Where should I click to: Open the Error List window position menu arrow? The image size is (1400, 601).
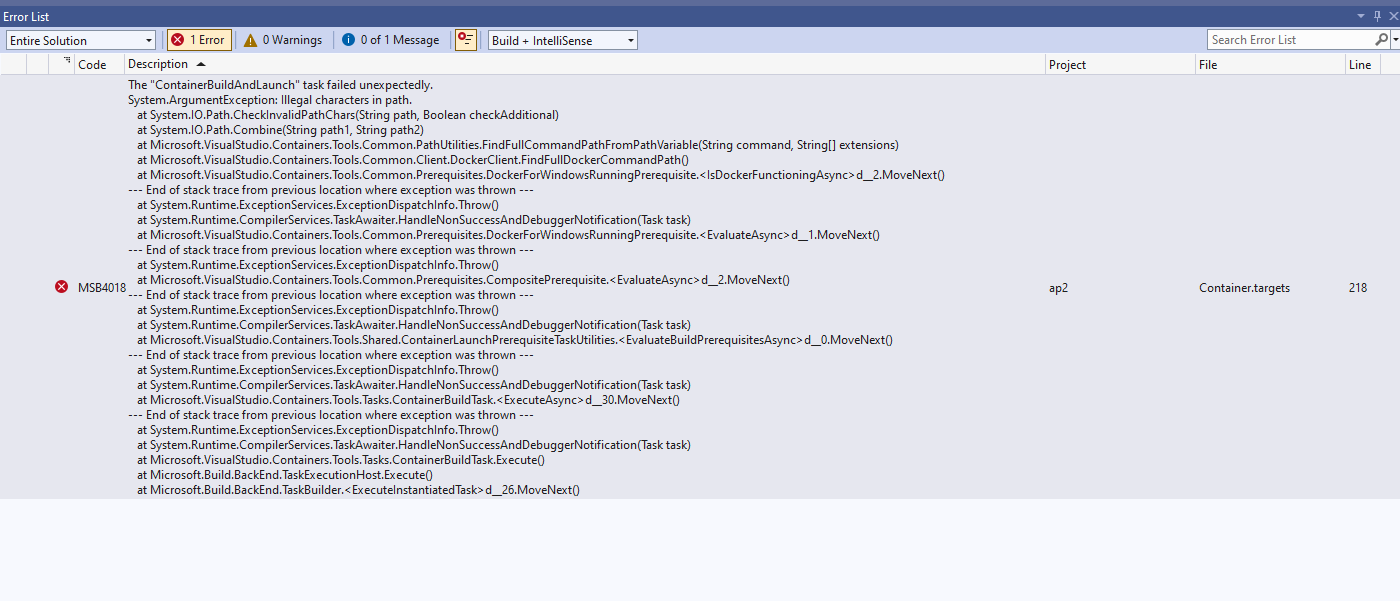[x=1361, y=17]
